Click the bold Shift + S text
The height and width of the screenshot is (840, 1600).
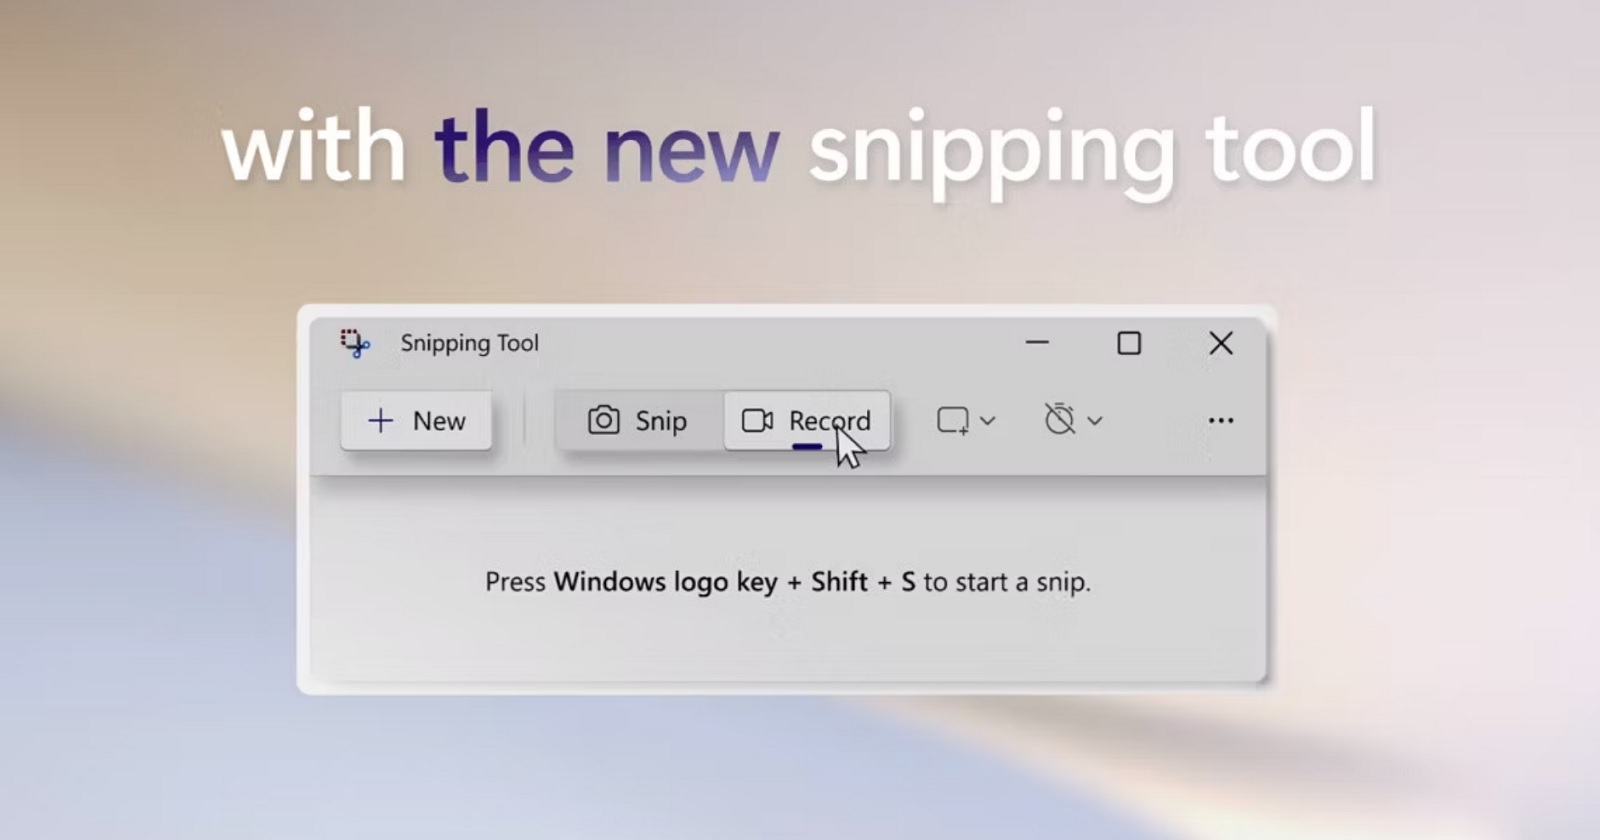(863, 582)
